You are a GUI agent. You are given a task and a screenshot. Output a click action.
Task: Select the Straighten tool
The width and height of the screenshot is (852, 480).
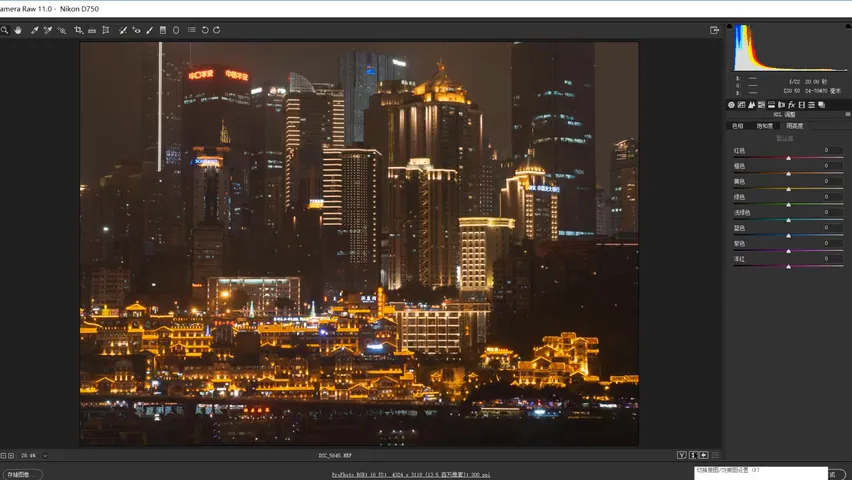point(92,30)
